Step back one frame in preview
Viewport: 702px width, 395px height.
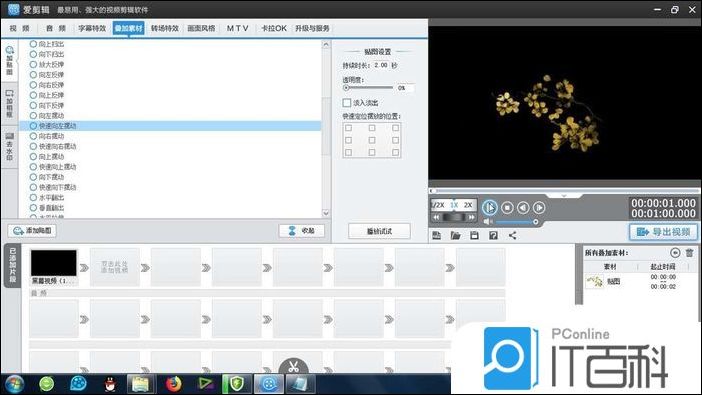coord(523,208)
